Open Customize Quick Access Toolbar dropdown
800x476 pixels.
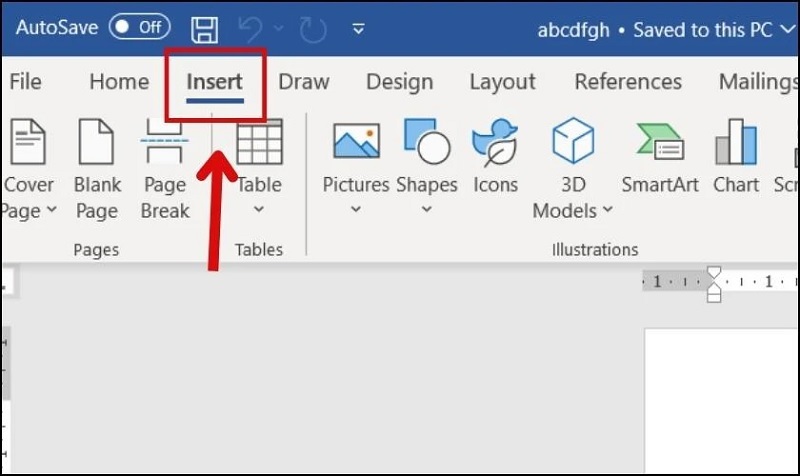pyautogui.click(x=359, y=29)
